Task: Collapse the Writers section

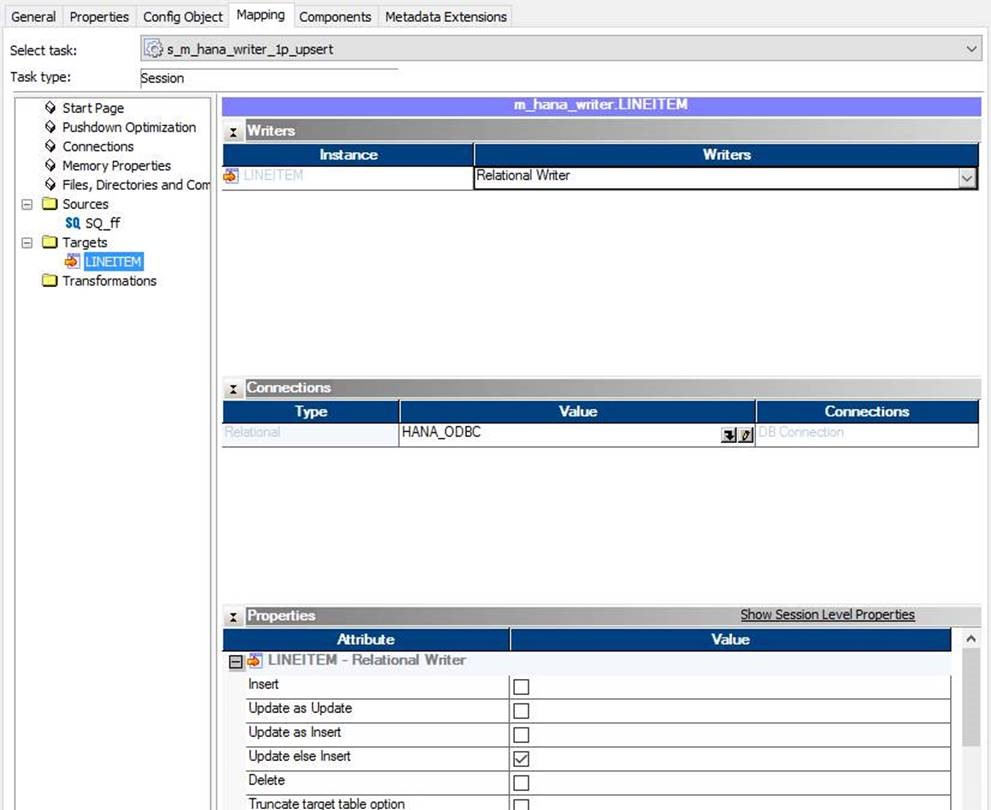Action: tap(233, 131)
